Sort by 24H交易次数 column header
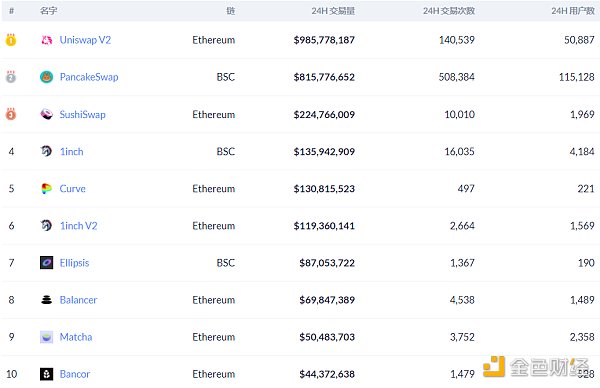The width and height of the screenshot is (600, 388). tap(449, 11)
